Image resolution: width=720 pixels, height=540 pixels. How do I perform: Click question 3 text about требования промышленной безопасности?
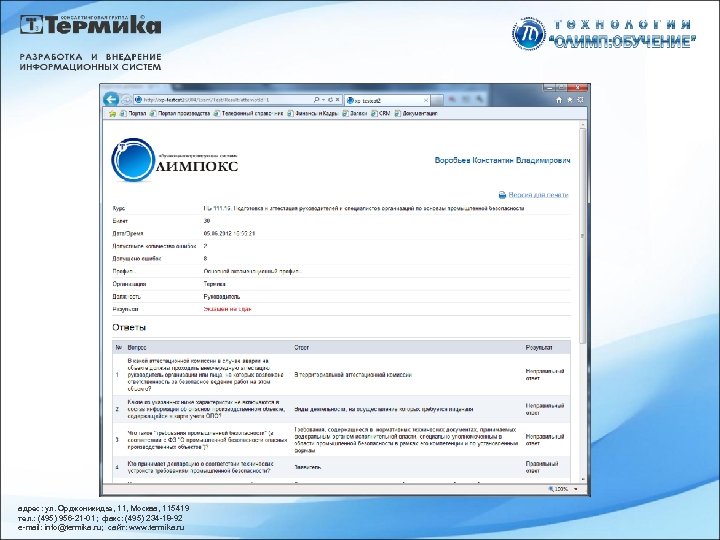coord(207,440)
